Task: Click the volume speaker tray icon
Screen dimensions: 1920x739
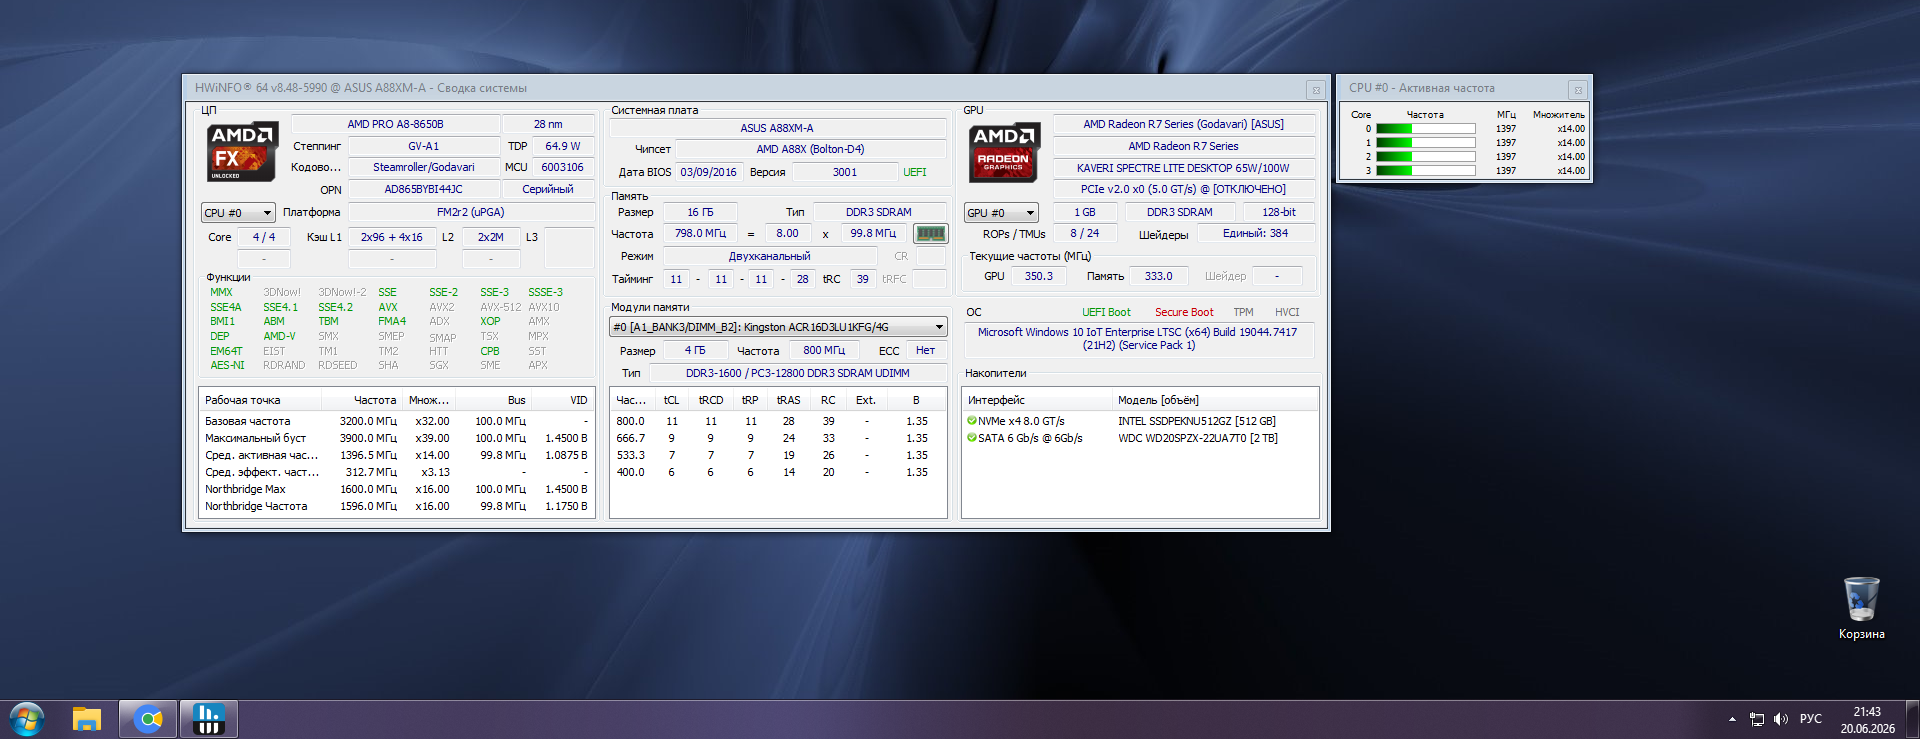Action: (1781, 719)
